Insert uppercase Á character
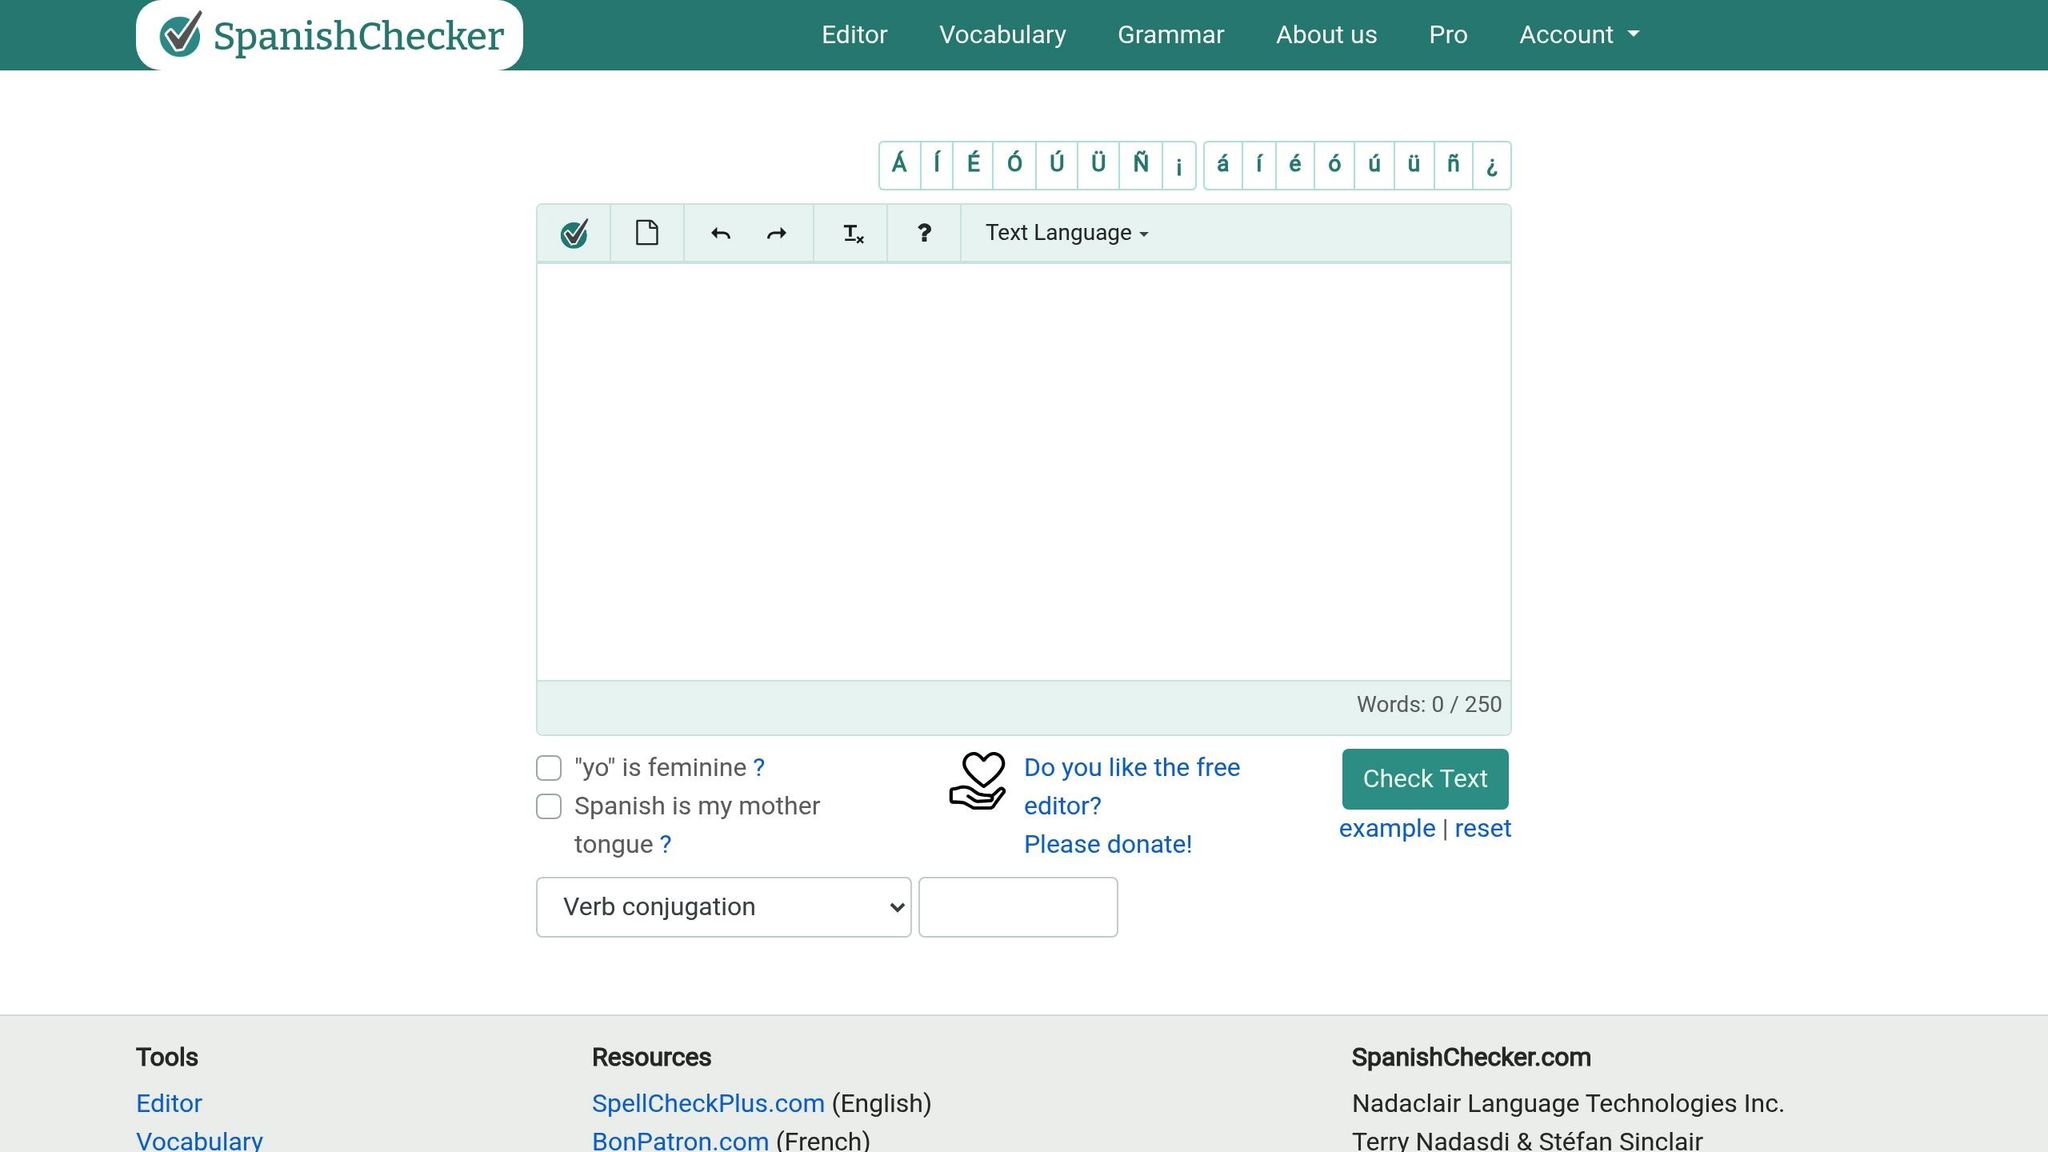 click(899, 165)
